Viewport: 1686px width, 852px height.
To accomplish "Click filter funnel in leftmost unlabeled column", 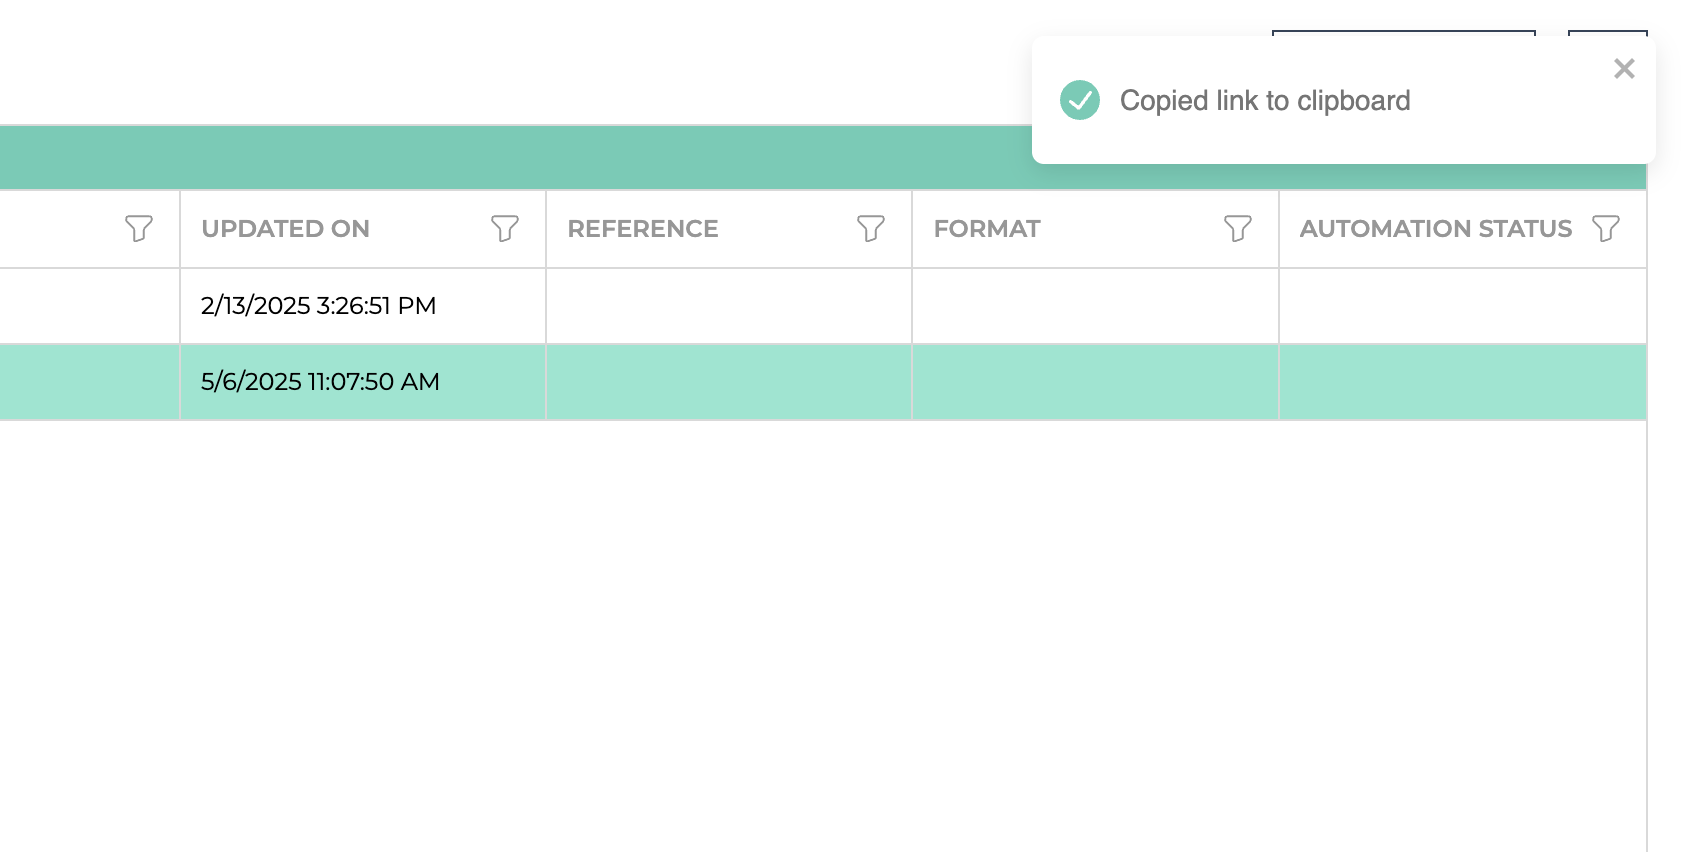I will (139, 229).
